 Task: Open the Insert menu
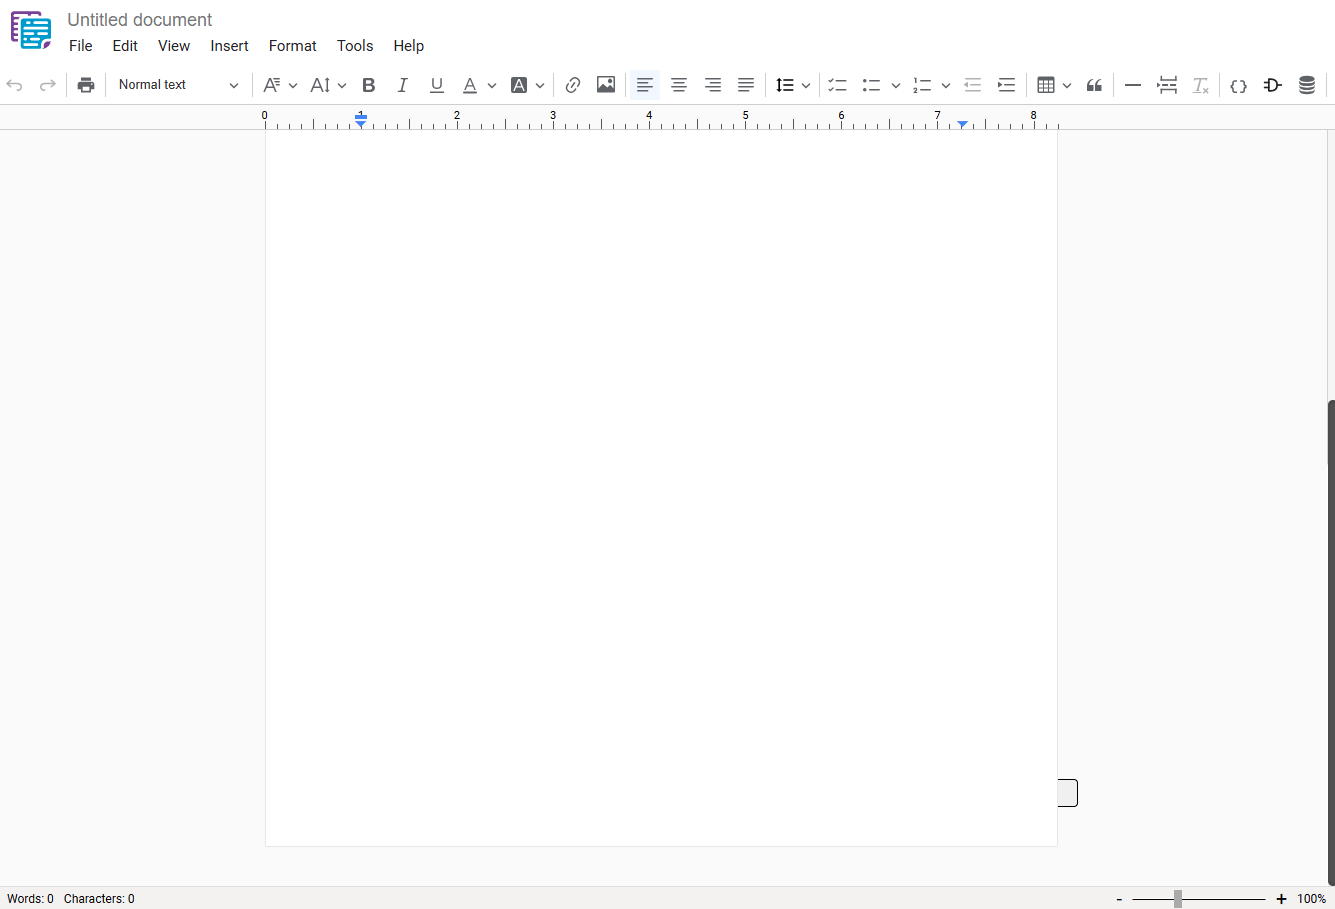pos(229,46)
